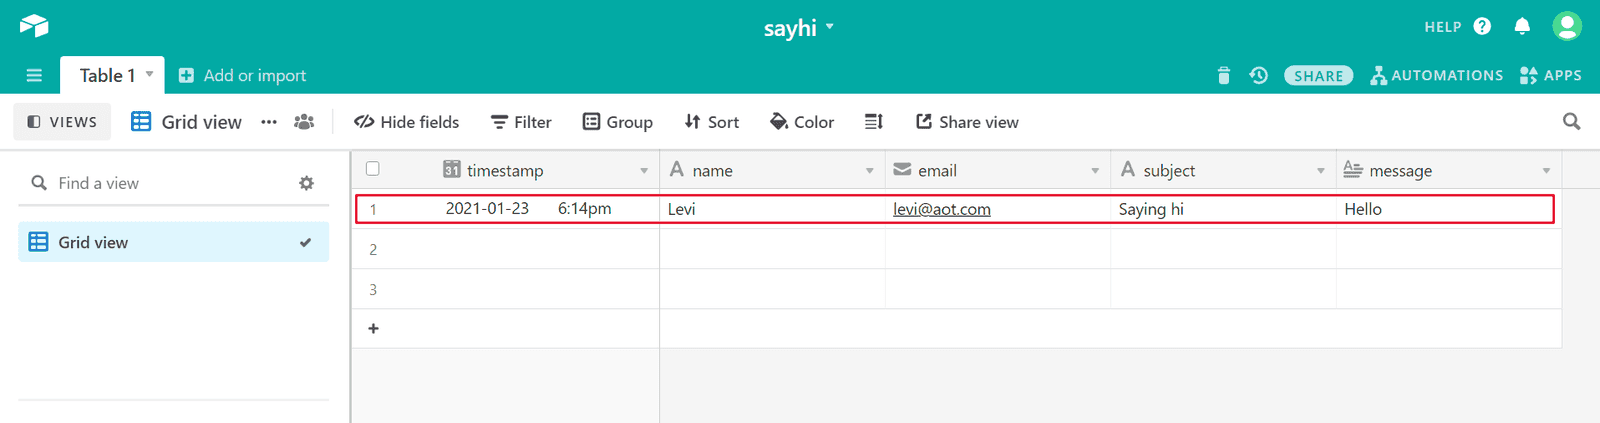Open the user account avatar
Screen dimensions: 1600x423
pos(1567,26)
